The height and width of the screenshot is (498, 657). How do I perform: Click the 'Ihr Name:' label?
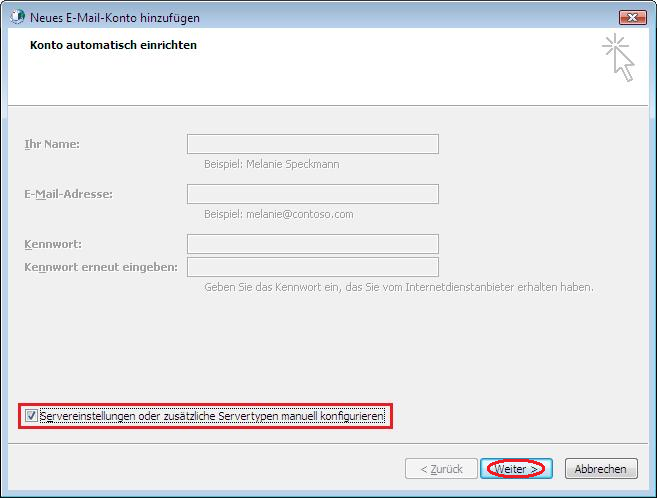(52, 144)
